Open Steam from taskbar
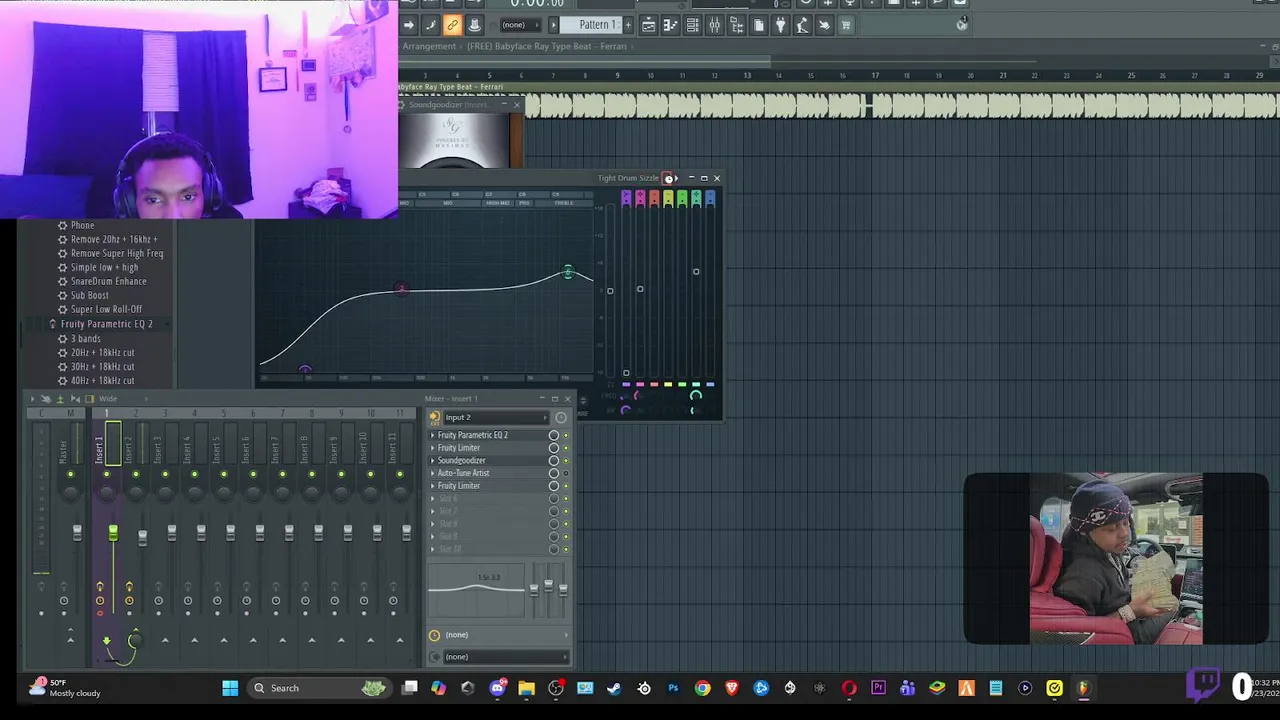The image size is (1280, 720). pos(614,688)
